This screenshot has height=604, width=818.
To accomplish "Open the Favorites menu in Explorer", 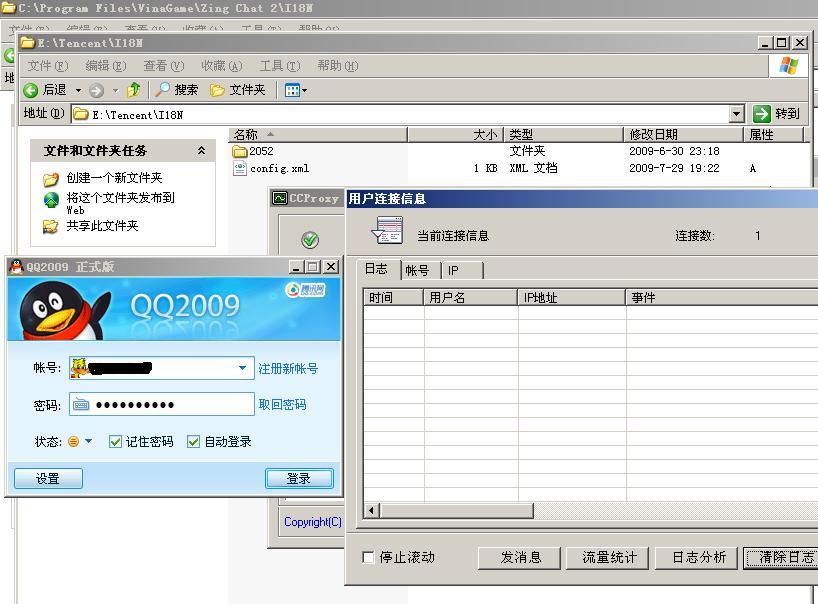I will point(222,66).
